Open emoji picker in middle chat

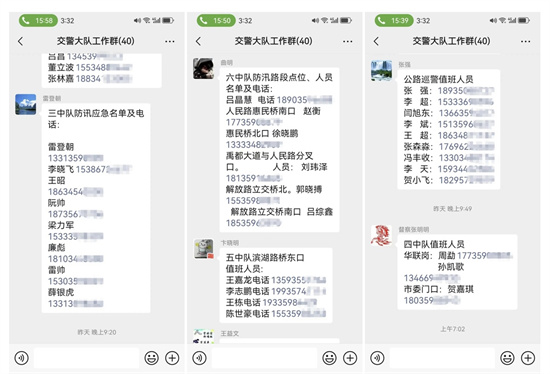tap(329, 358)
